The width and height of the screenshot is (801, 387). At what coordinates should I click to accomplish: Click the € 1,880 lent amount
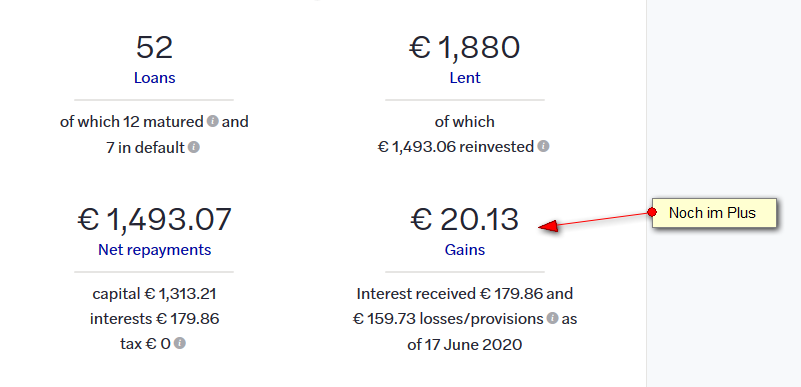[465, 47]
